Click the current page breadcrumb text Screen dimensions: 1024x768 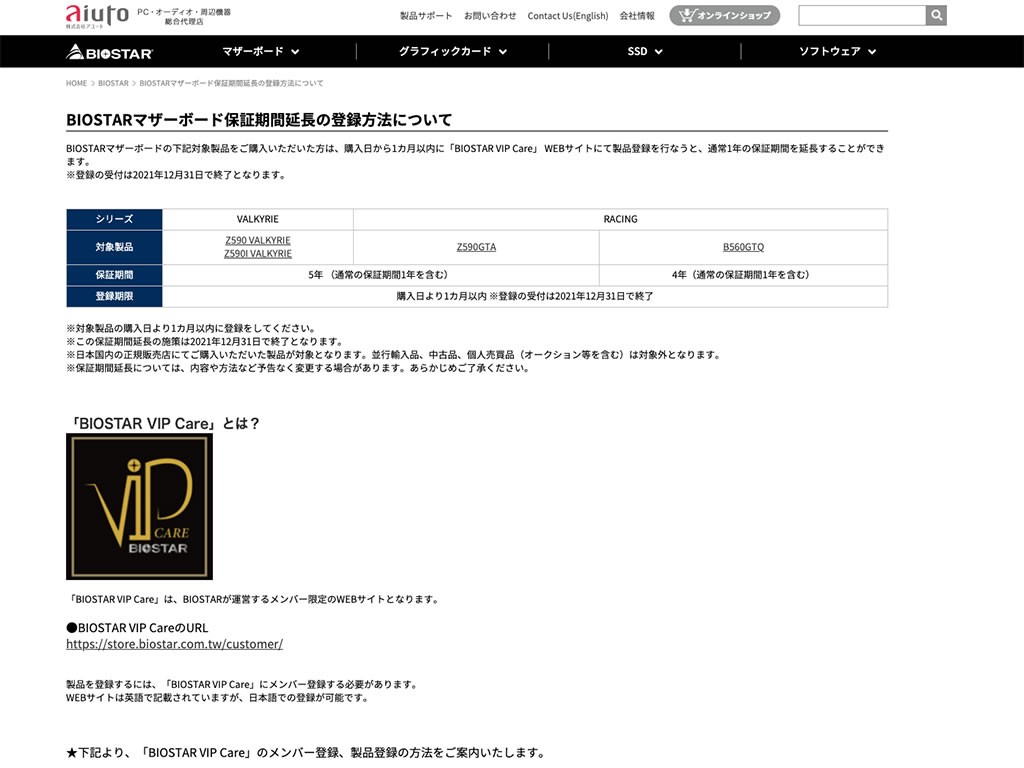(231, 83)
